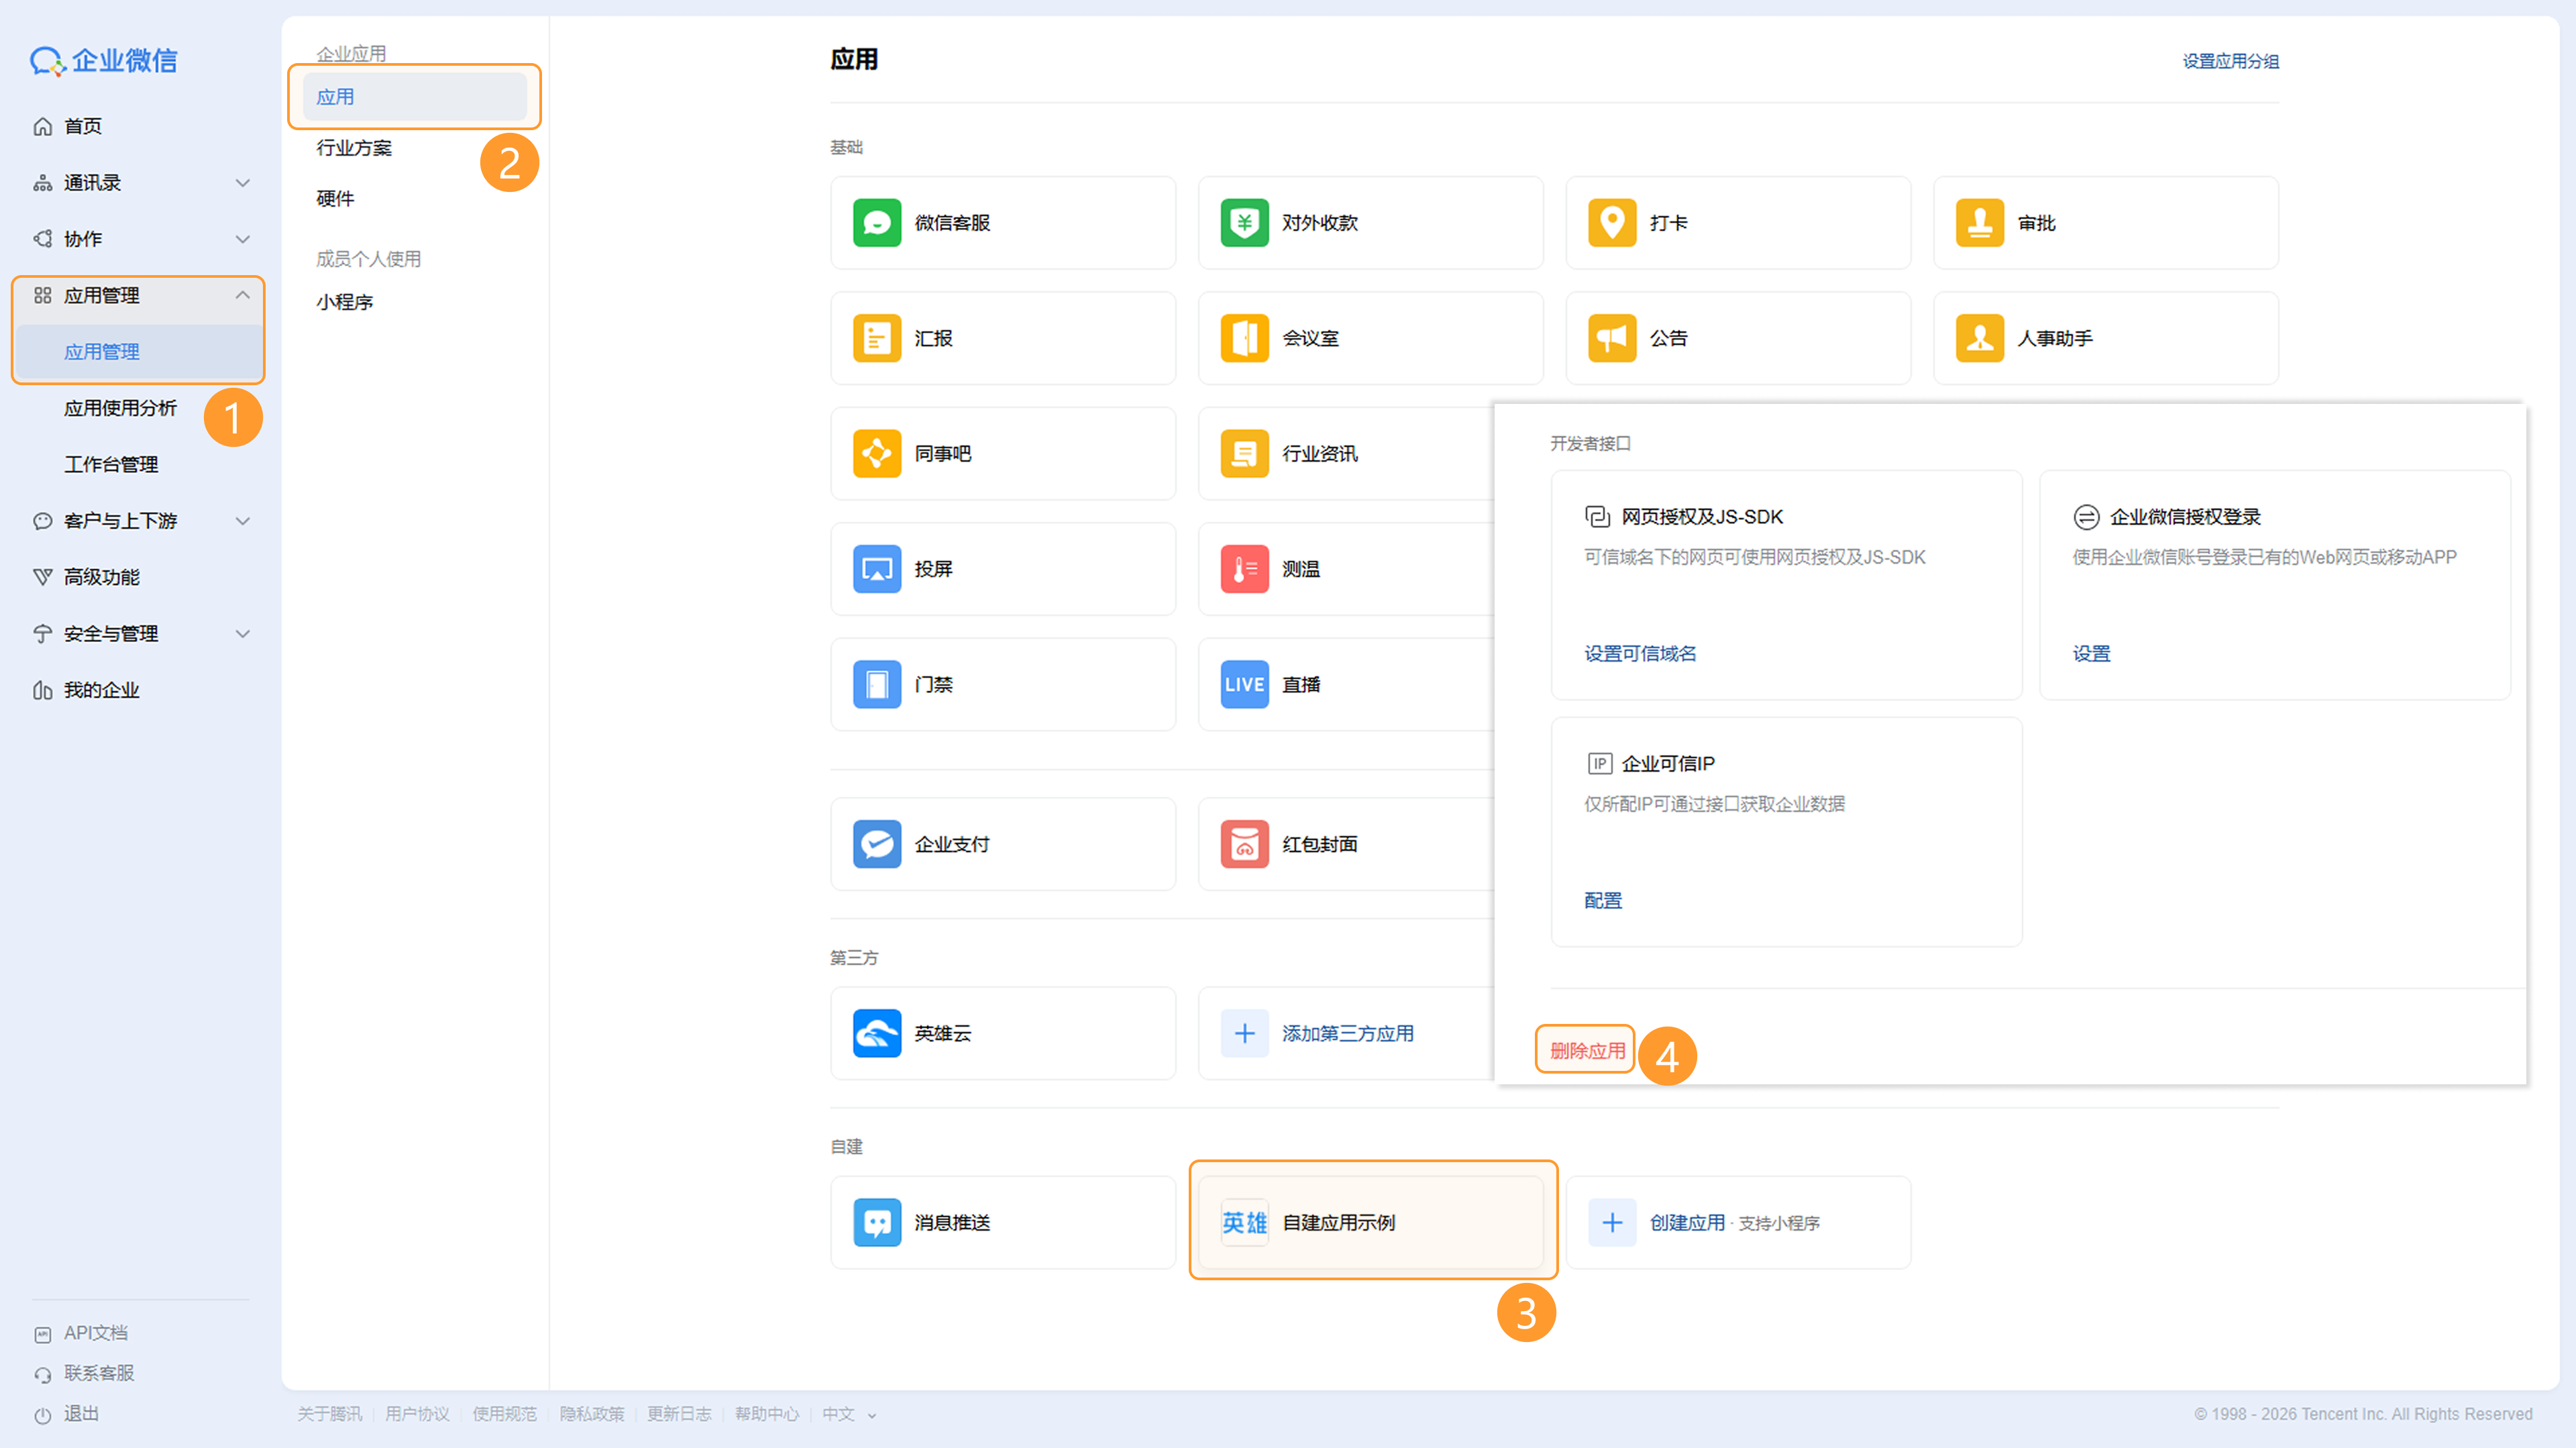Open 应用使用分析 in sidebar
The height and width of the screenshot is (1448, 2576).
tap(120, 408)
